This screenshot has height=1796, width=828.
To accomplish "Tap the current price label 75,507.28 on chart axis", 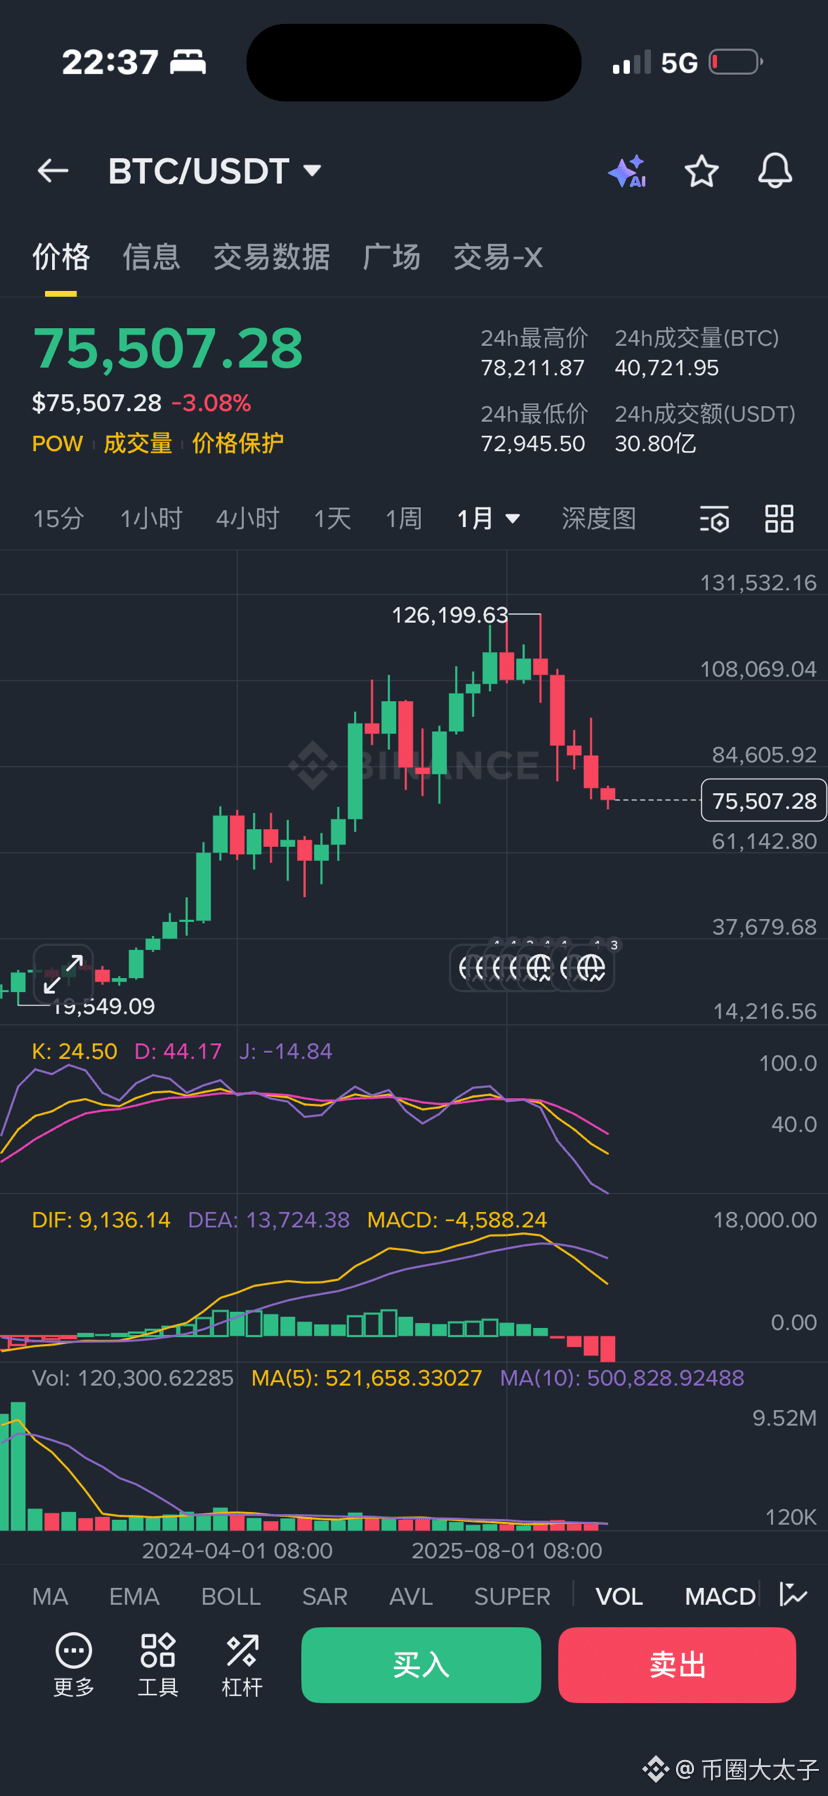I will click(764, 801).
